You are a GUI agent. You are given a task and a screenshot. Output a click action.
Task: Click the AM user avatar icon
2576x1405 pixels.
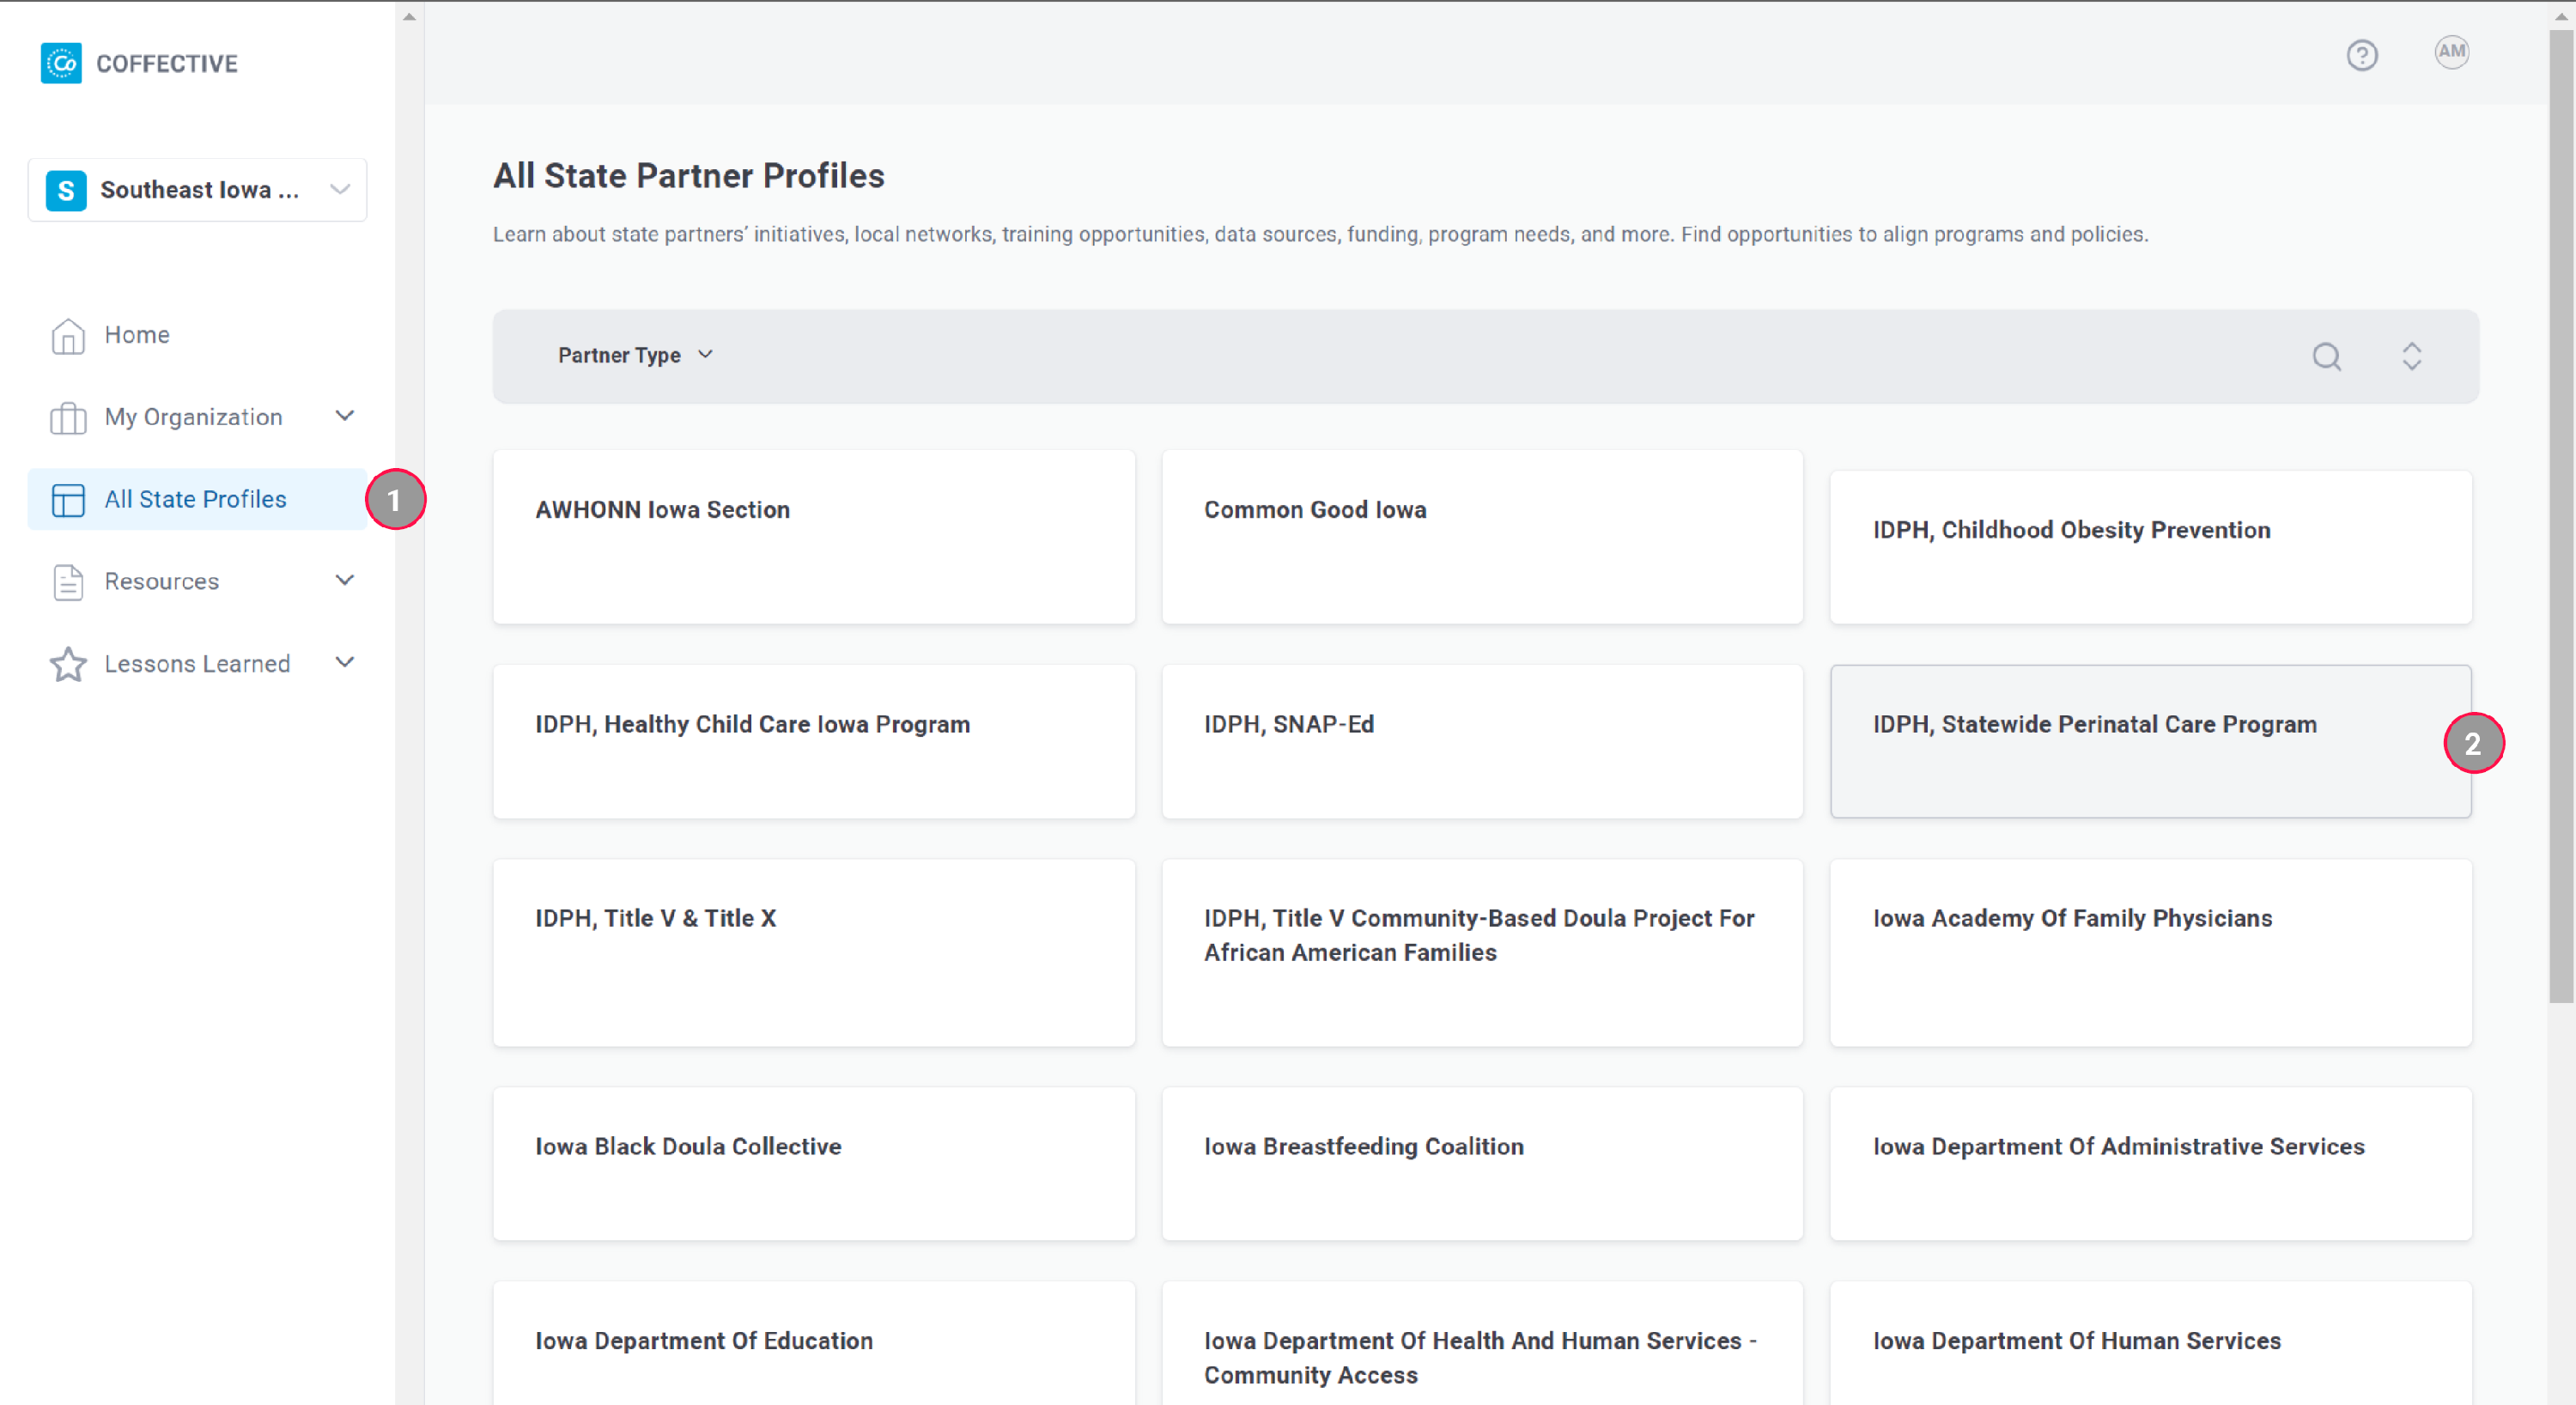tap(2451, 52)
